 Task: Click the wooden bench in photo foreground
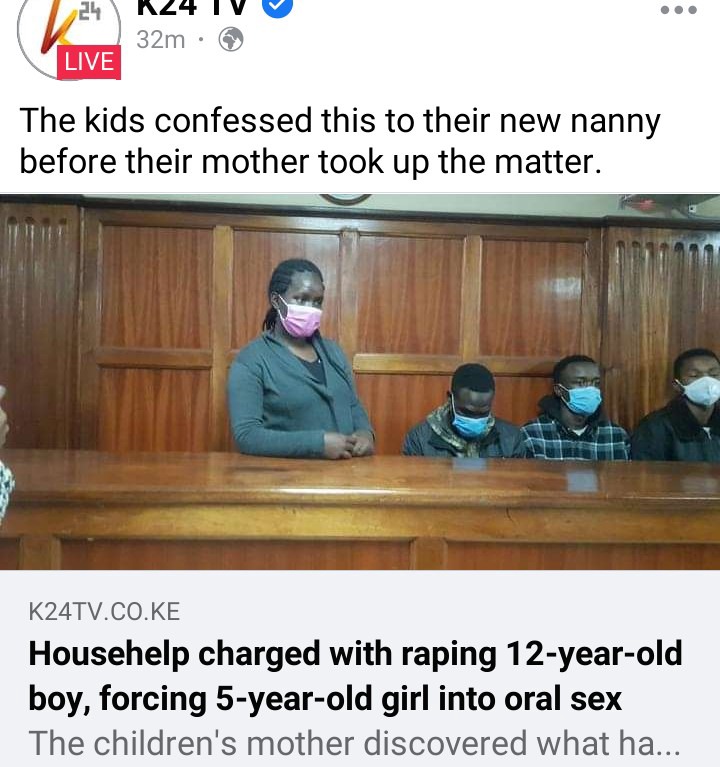[360, 509]
